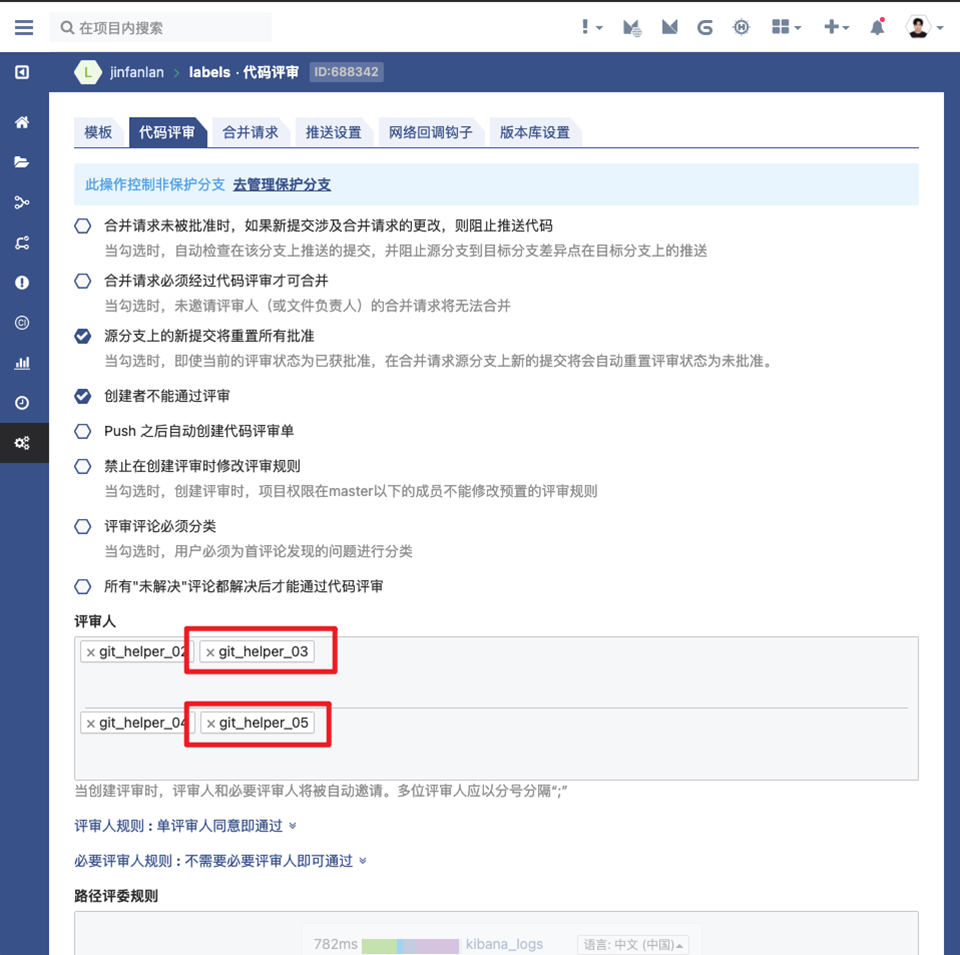Remove reviewer git_helper_03 with its x button
Viewport: 960px width, 955px height.
[209, 651]
